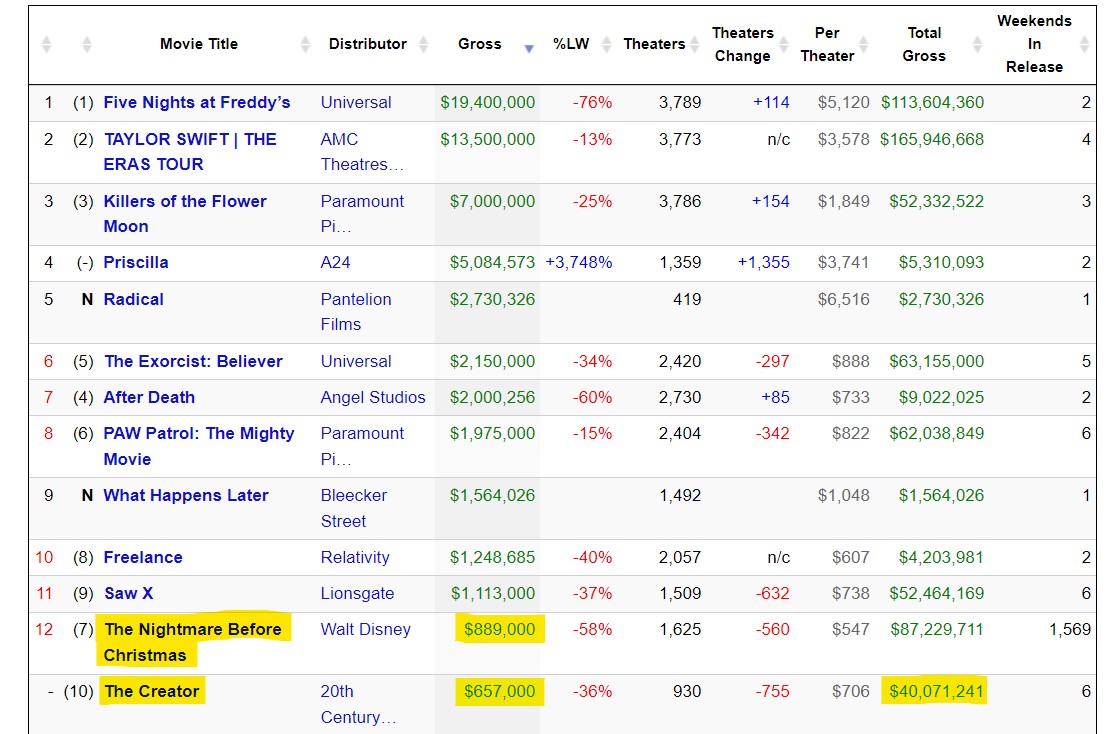
Task: Sort by the Per Theater column header
Action: click(827, 44)
